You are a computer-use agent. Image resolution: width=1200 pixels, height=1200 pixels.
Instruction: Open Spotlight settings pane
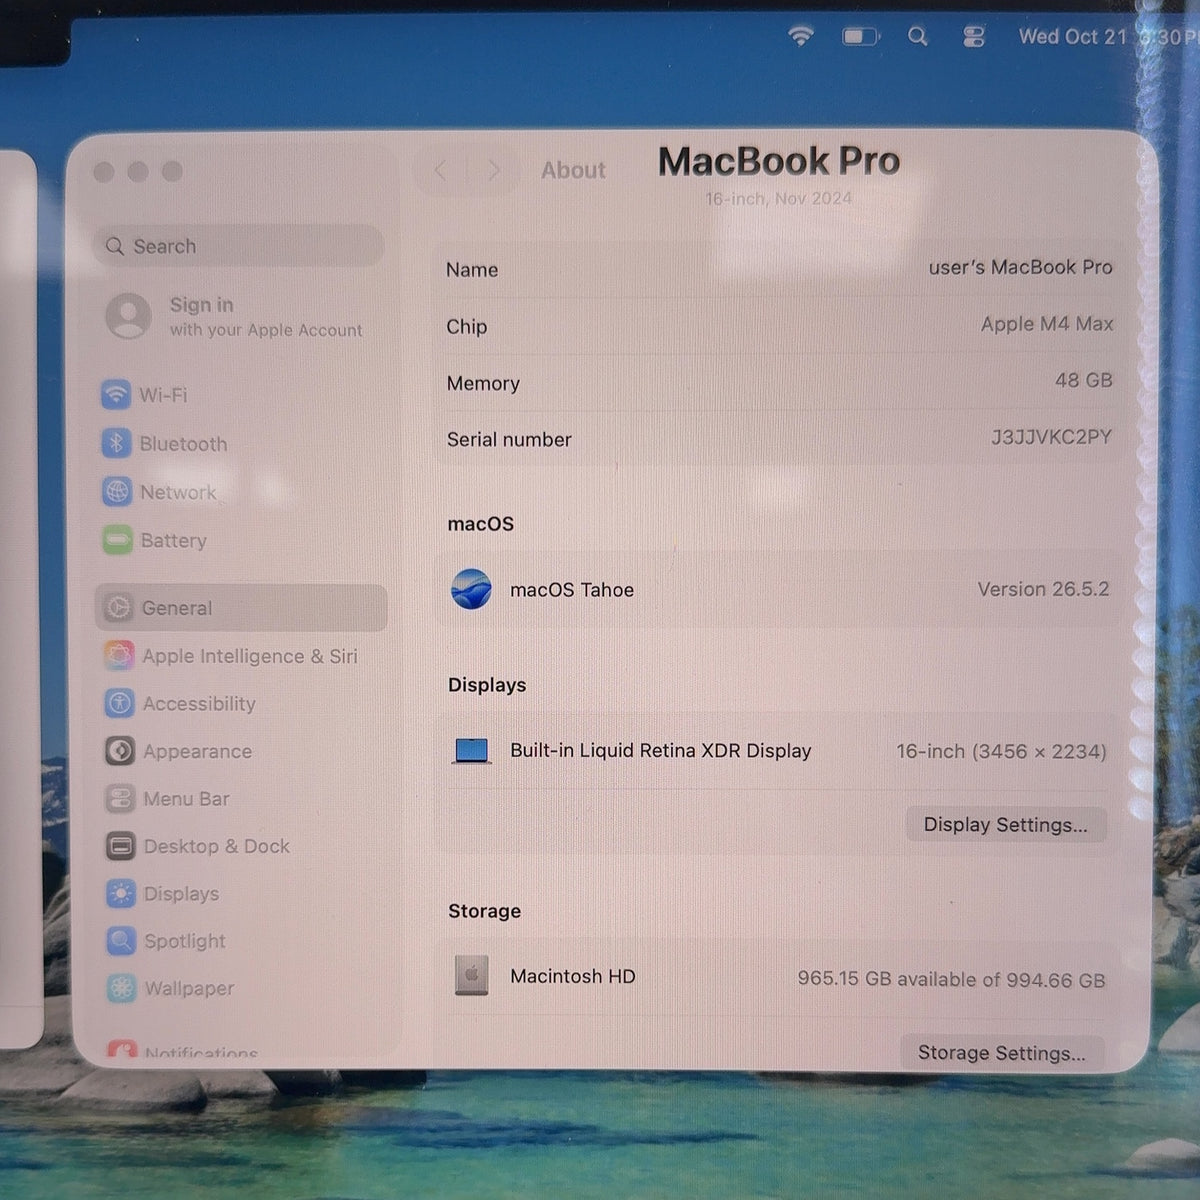[167, 940]
